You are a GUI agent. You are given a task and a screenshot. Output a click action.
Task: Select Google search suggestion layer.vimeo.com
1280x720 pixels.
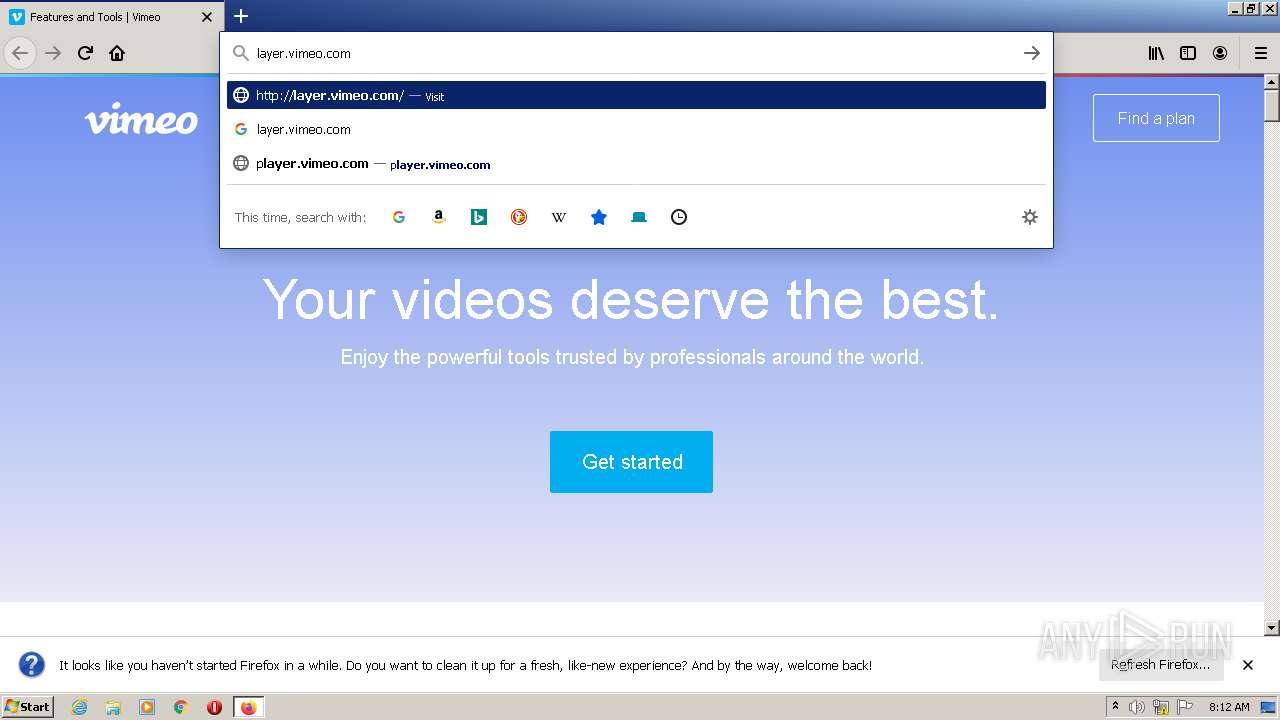pyautogui.click(x=636, y=129)
